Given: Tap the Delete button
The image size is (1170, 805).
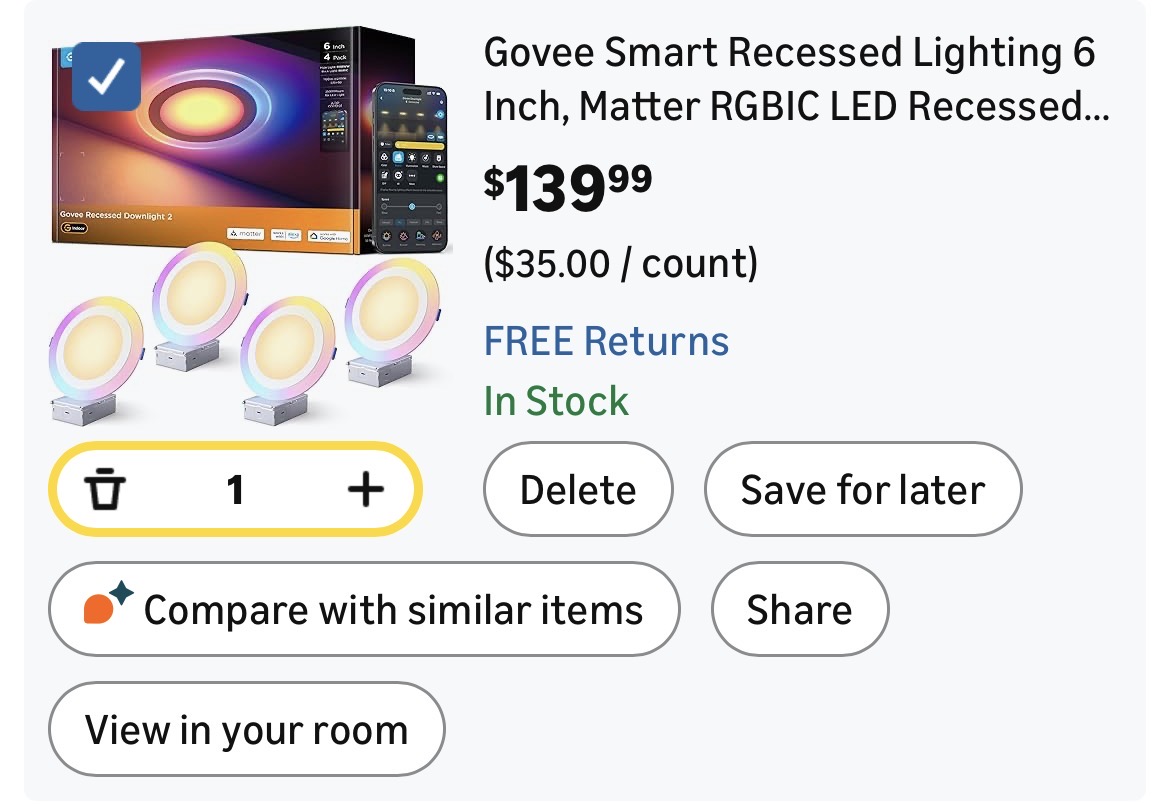Looking at the screenshot, I should point(578,490).
